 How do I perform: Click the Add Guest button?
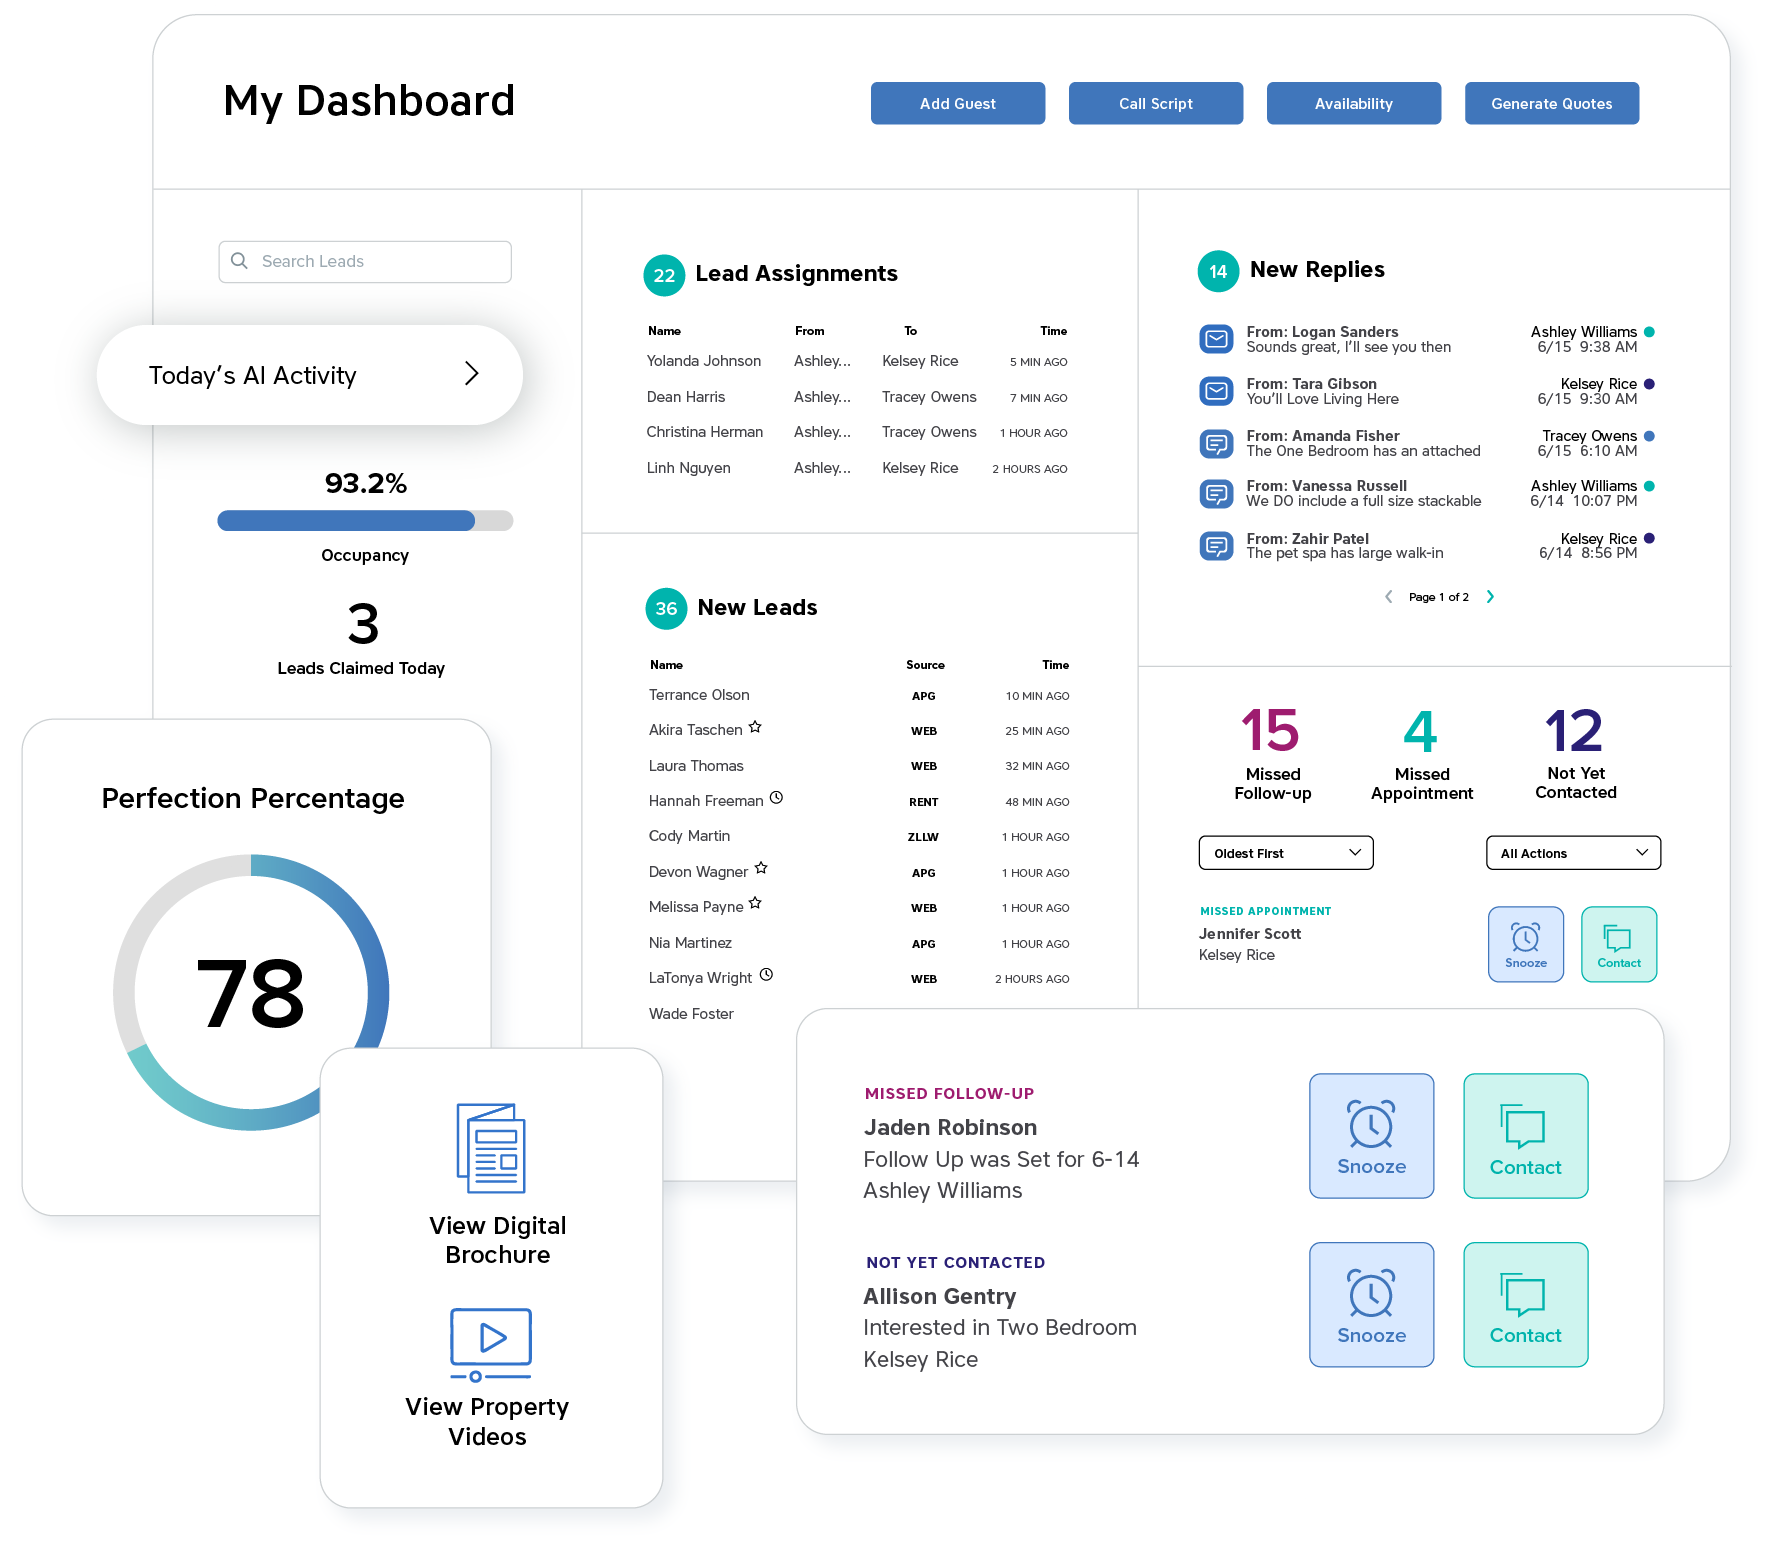coord(957,104)
